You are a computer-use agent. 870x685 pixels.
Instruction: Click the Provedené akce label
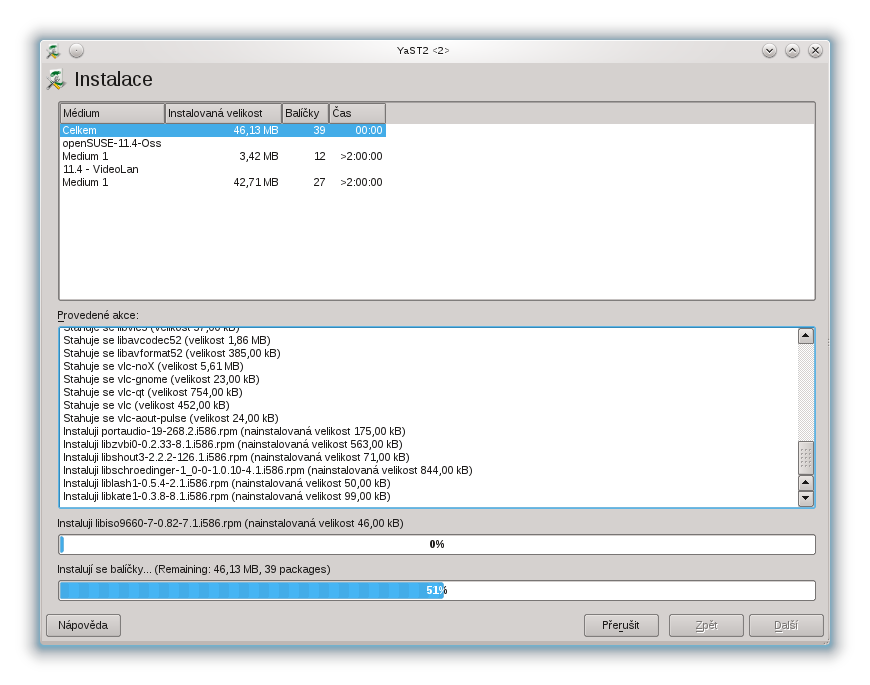(98, 316)
